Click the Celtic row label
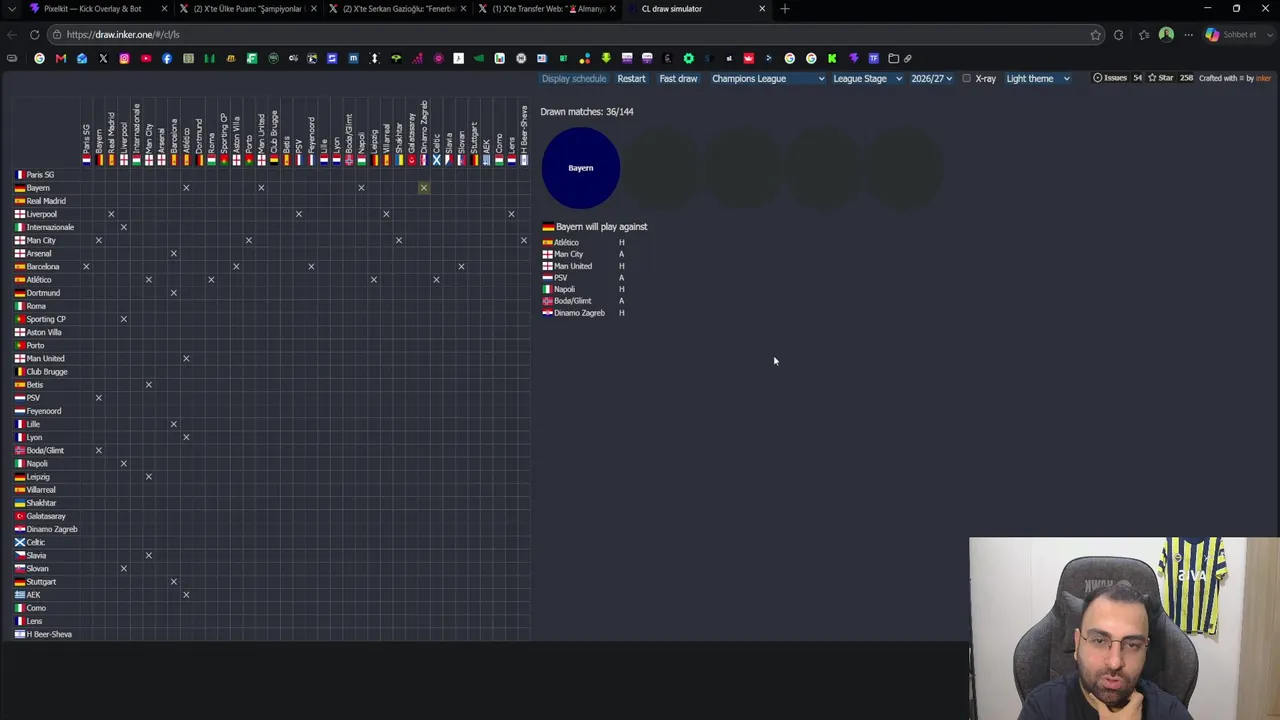 click(30, 542)
